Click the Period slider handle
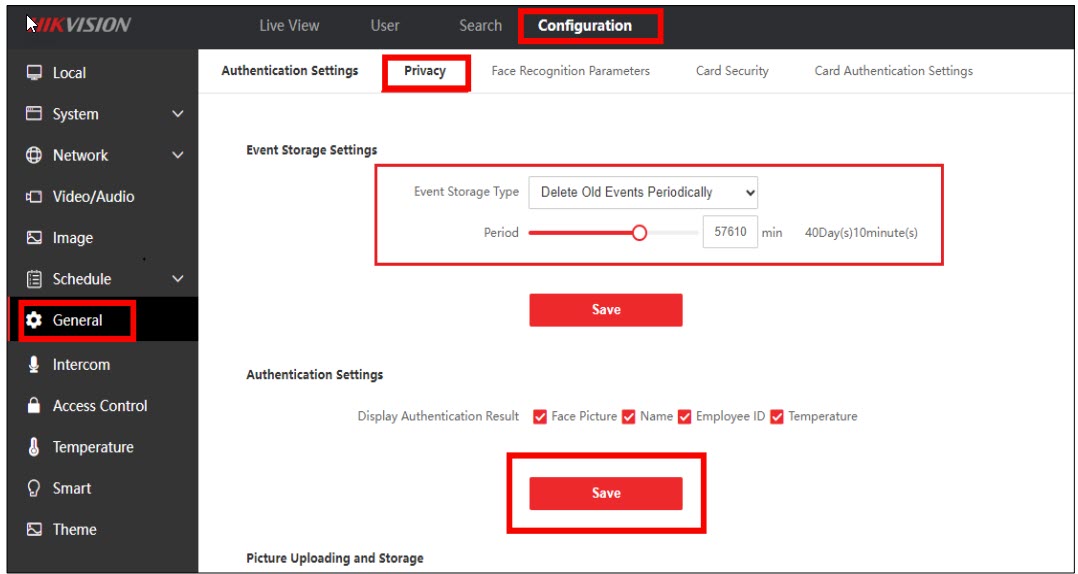This screenshot has width=1078, height=574. (x=640, y=233)
